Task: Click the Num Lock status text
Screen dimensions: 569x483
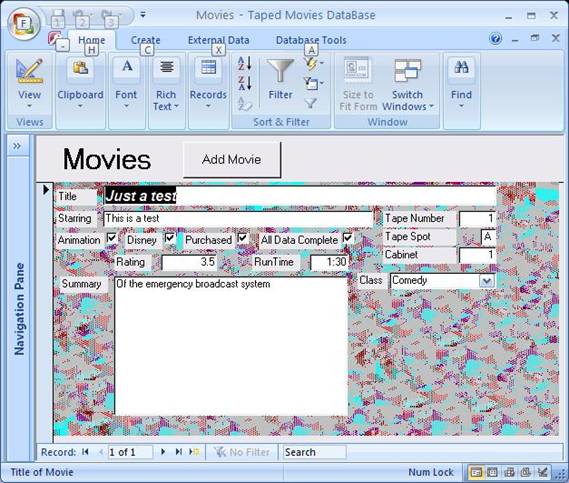Action: 431,472
